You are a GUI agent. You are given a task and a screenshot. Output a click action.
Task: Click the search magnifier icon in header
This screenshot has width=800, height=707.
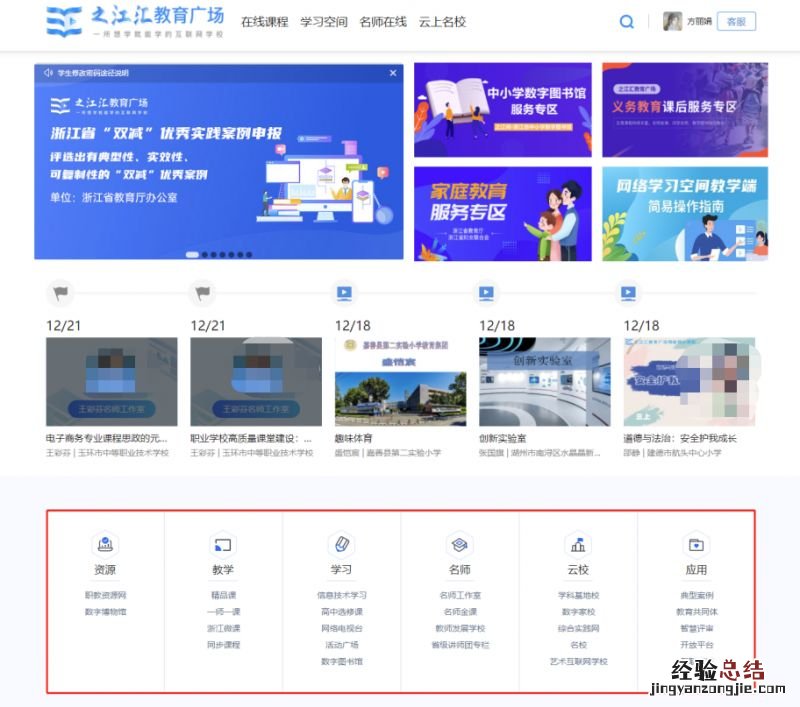point(627,21)
